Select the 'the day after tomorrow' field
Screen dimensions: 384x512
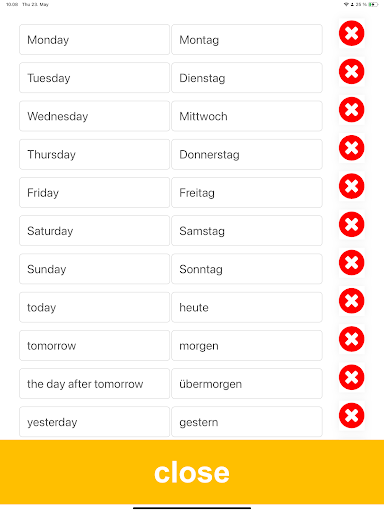94,384
